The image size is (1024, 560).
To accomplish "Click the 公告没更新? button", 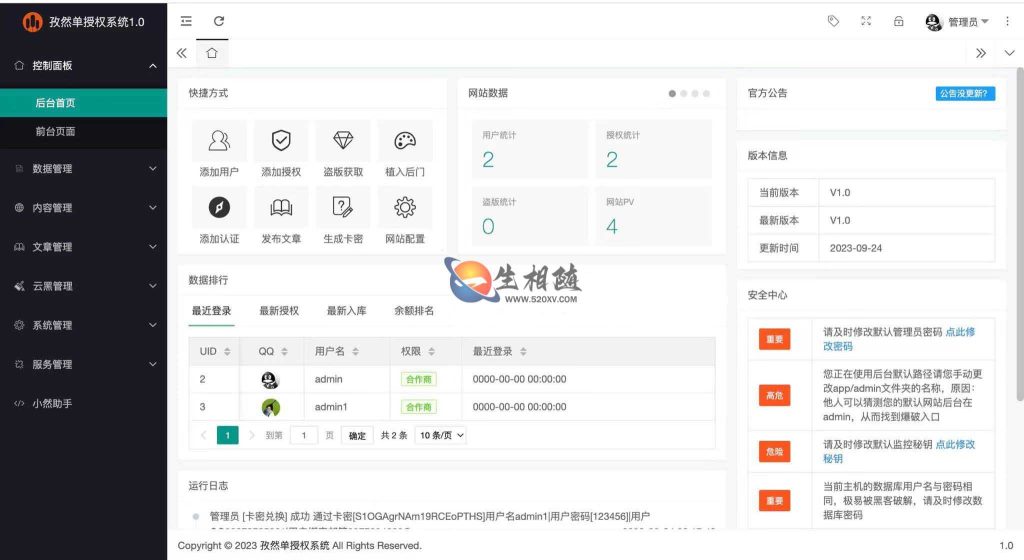I will pos(965,93).
